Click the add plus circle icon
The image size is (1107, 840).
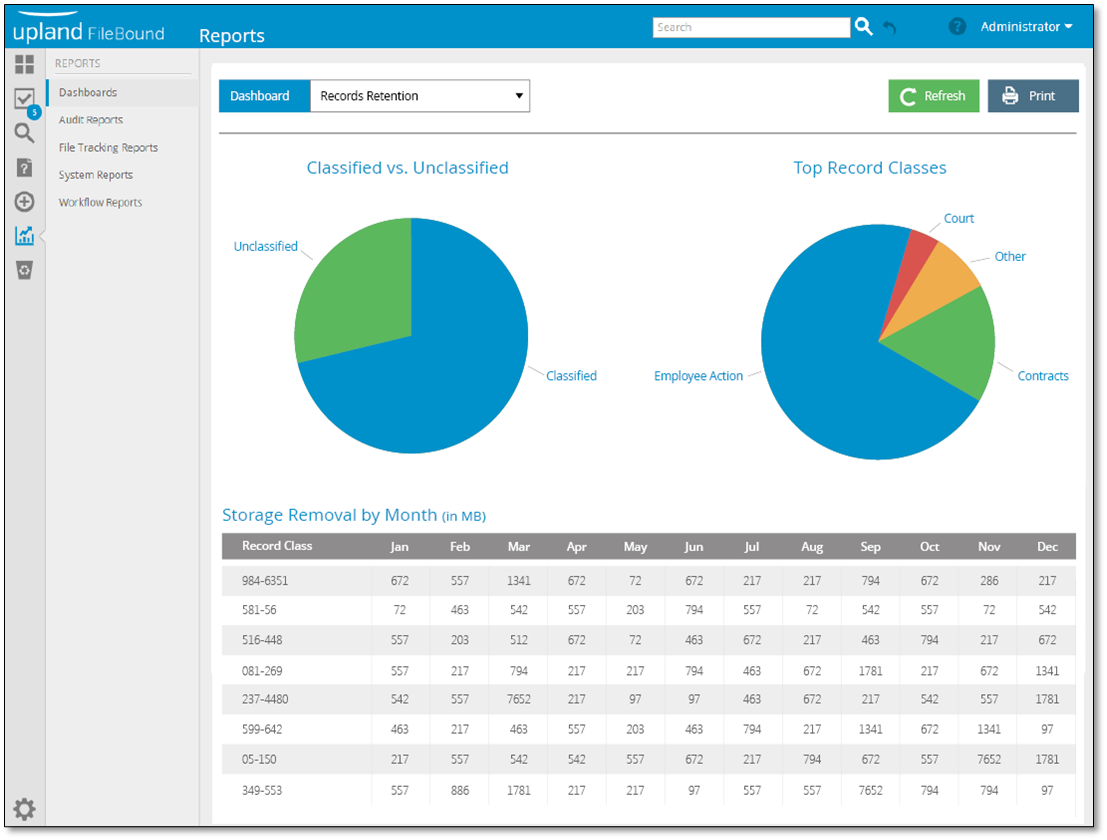click(24, 202)
